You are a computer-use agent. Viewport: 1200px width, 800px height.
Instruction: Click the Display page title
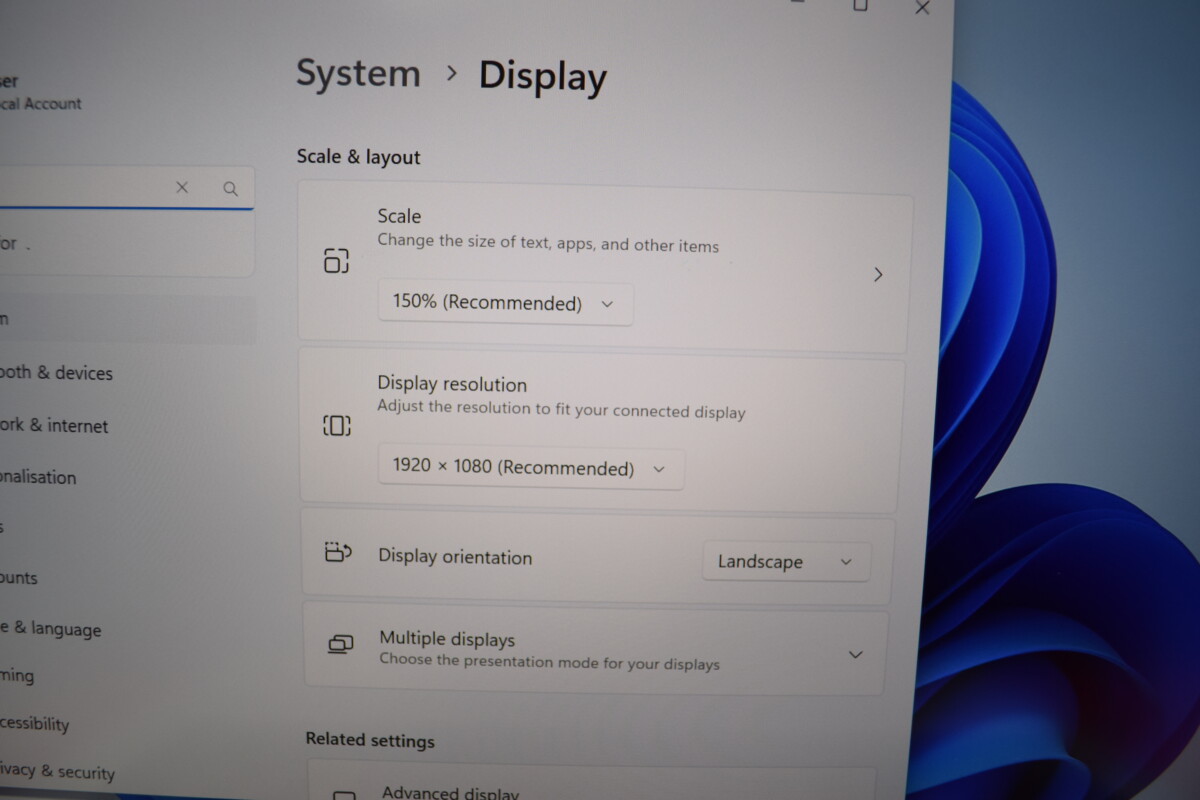(x=543, y=77)
